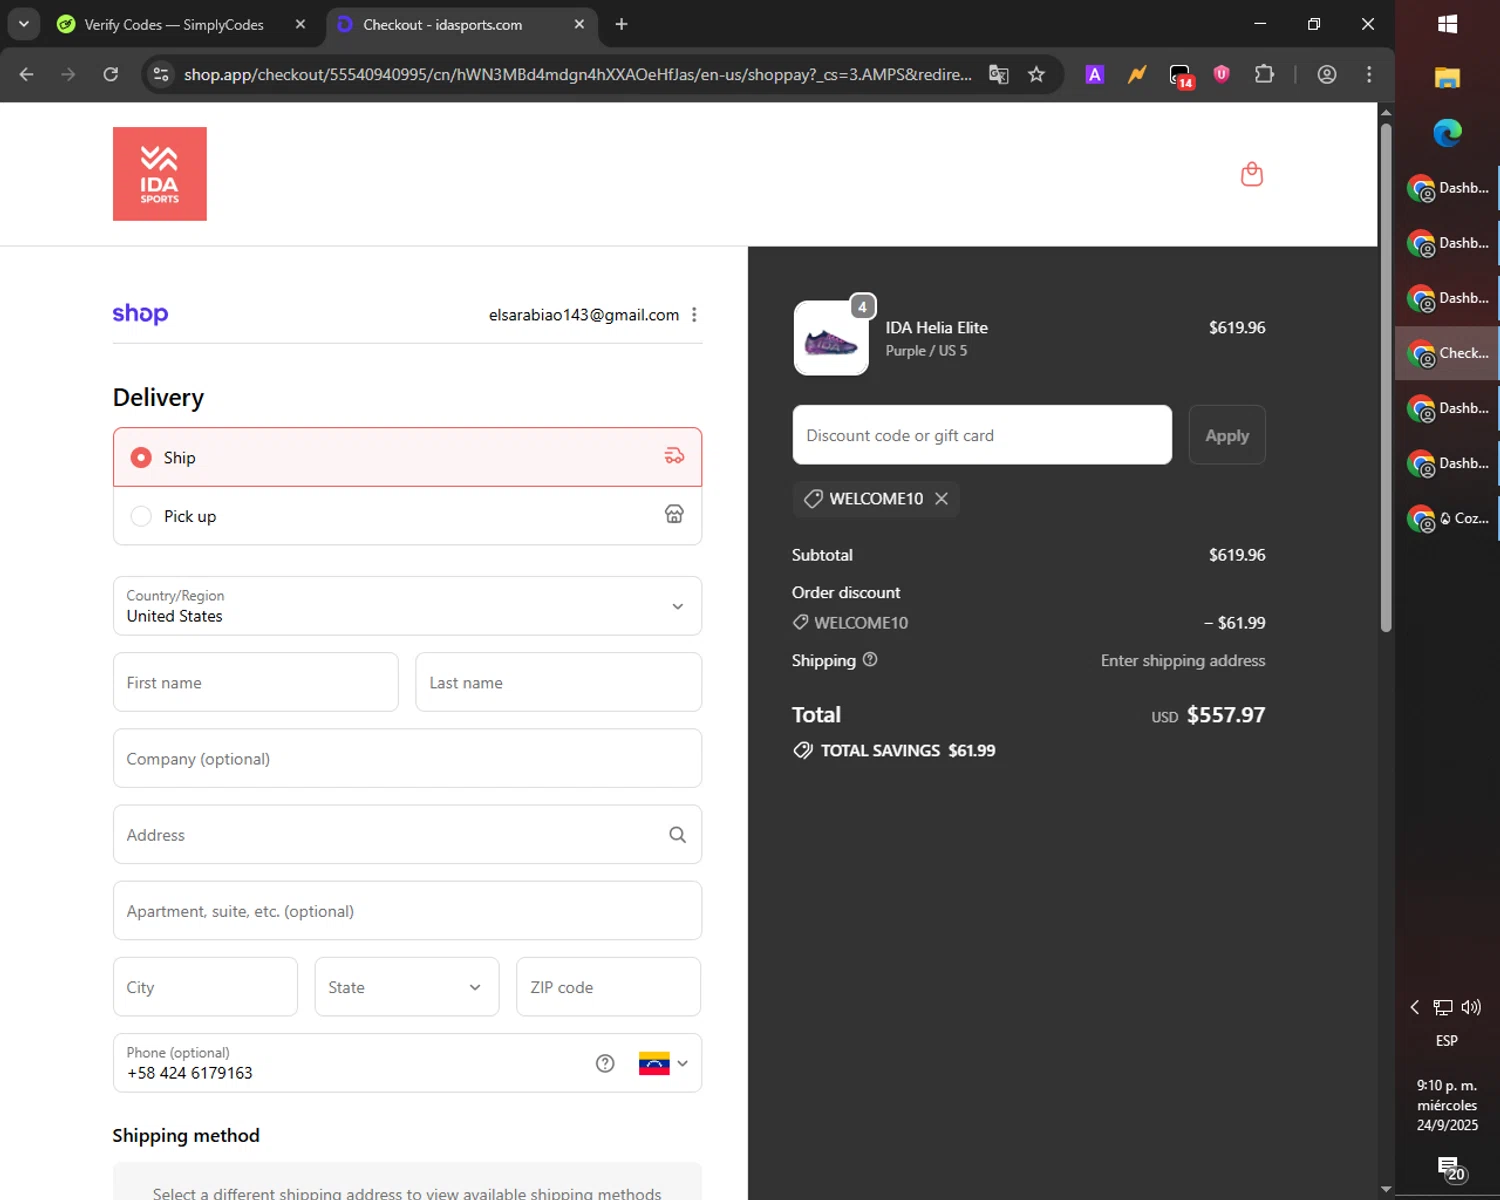Open the orange lightning extension icon
Viewport: 1500px width, 1200px height.
coord(1137,74)
